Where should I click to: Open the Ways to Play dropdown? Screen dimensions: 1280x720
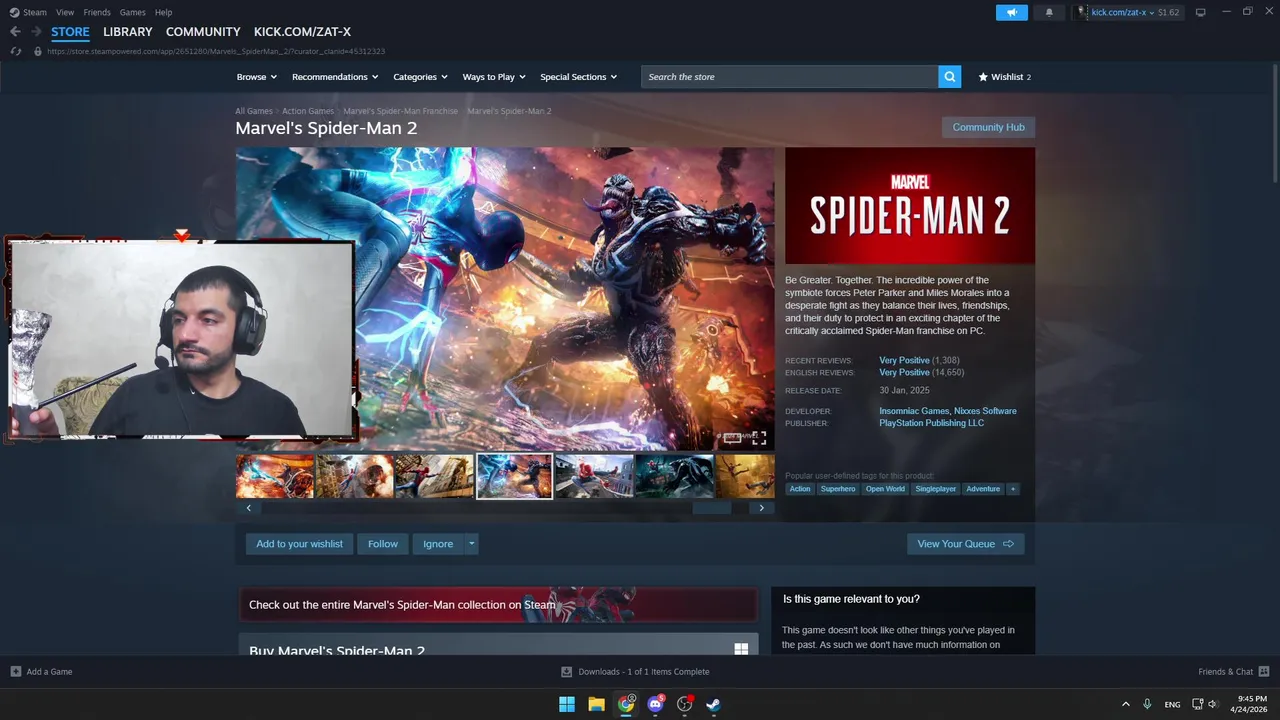click(x=494, y=77)
